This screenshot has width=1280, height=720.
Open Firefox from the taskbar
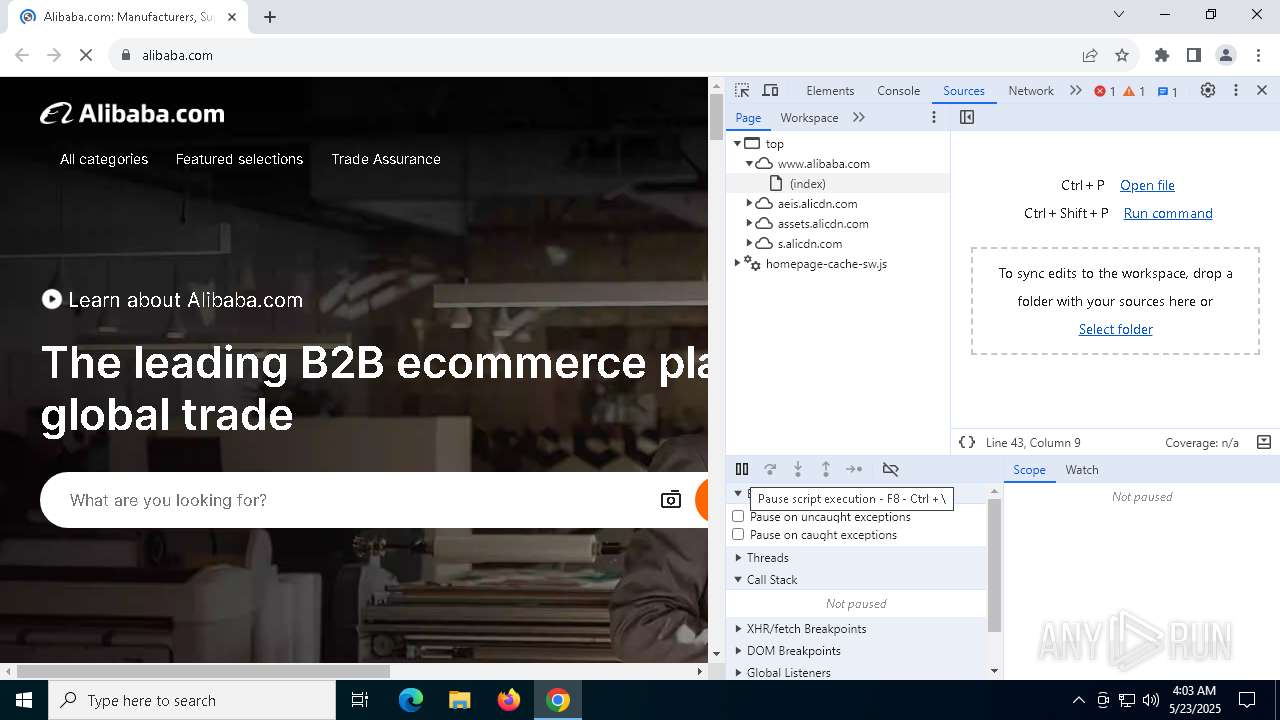pos(509,700)
